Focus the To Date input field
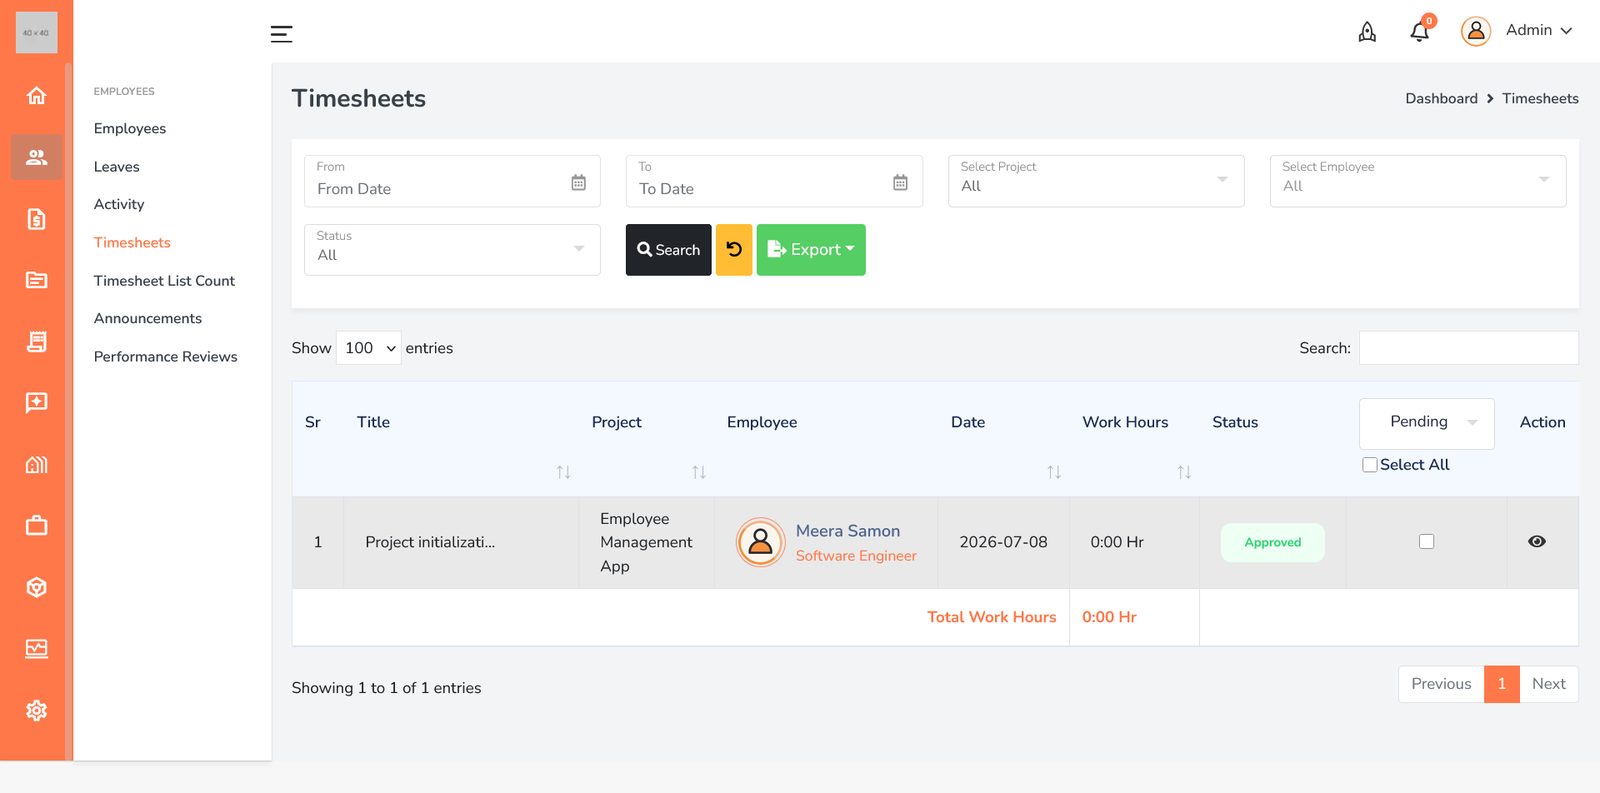This screenshot has width=1600, height=793. [x=774, y=181]
